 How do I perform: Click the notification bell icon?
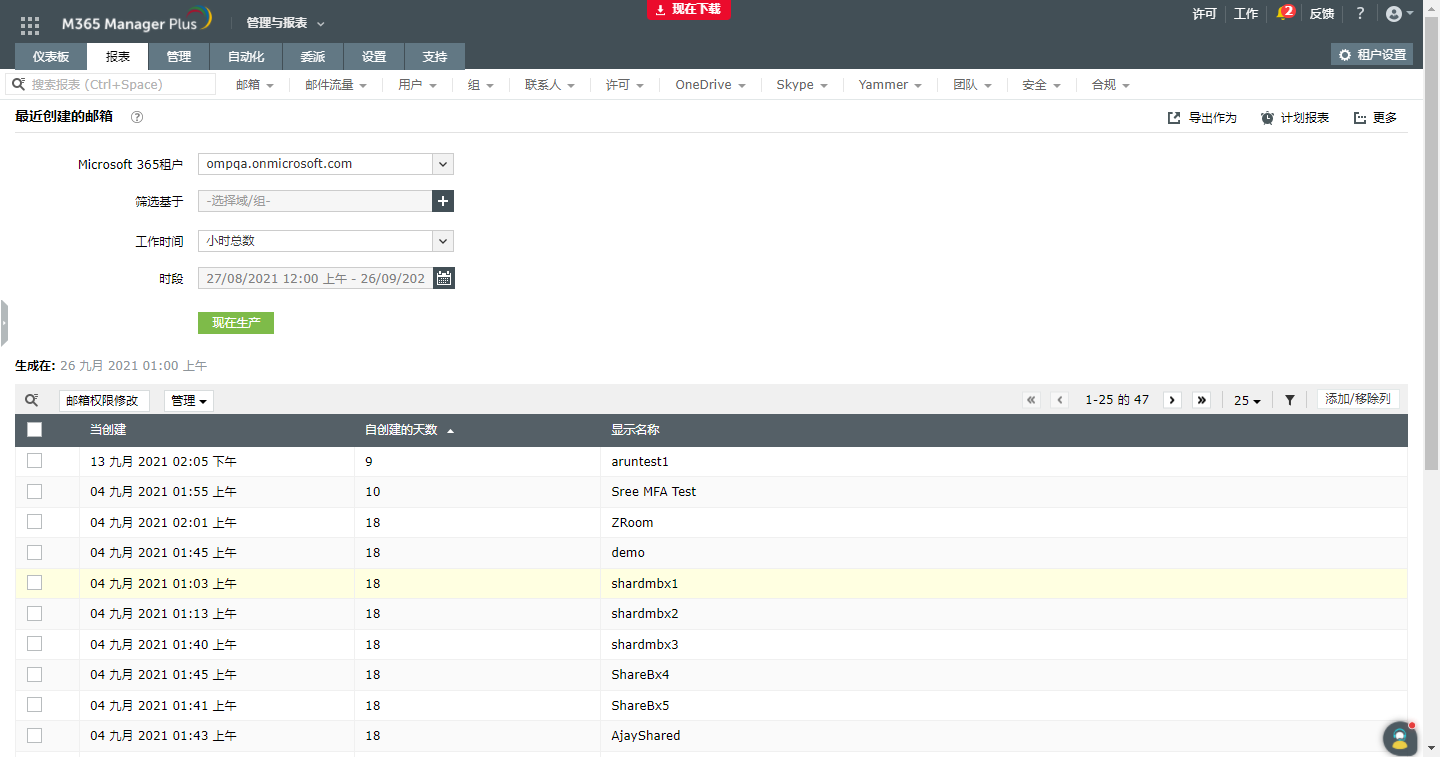(x=1285, y=14)
